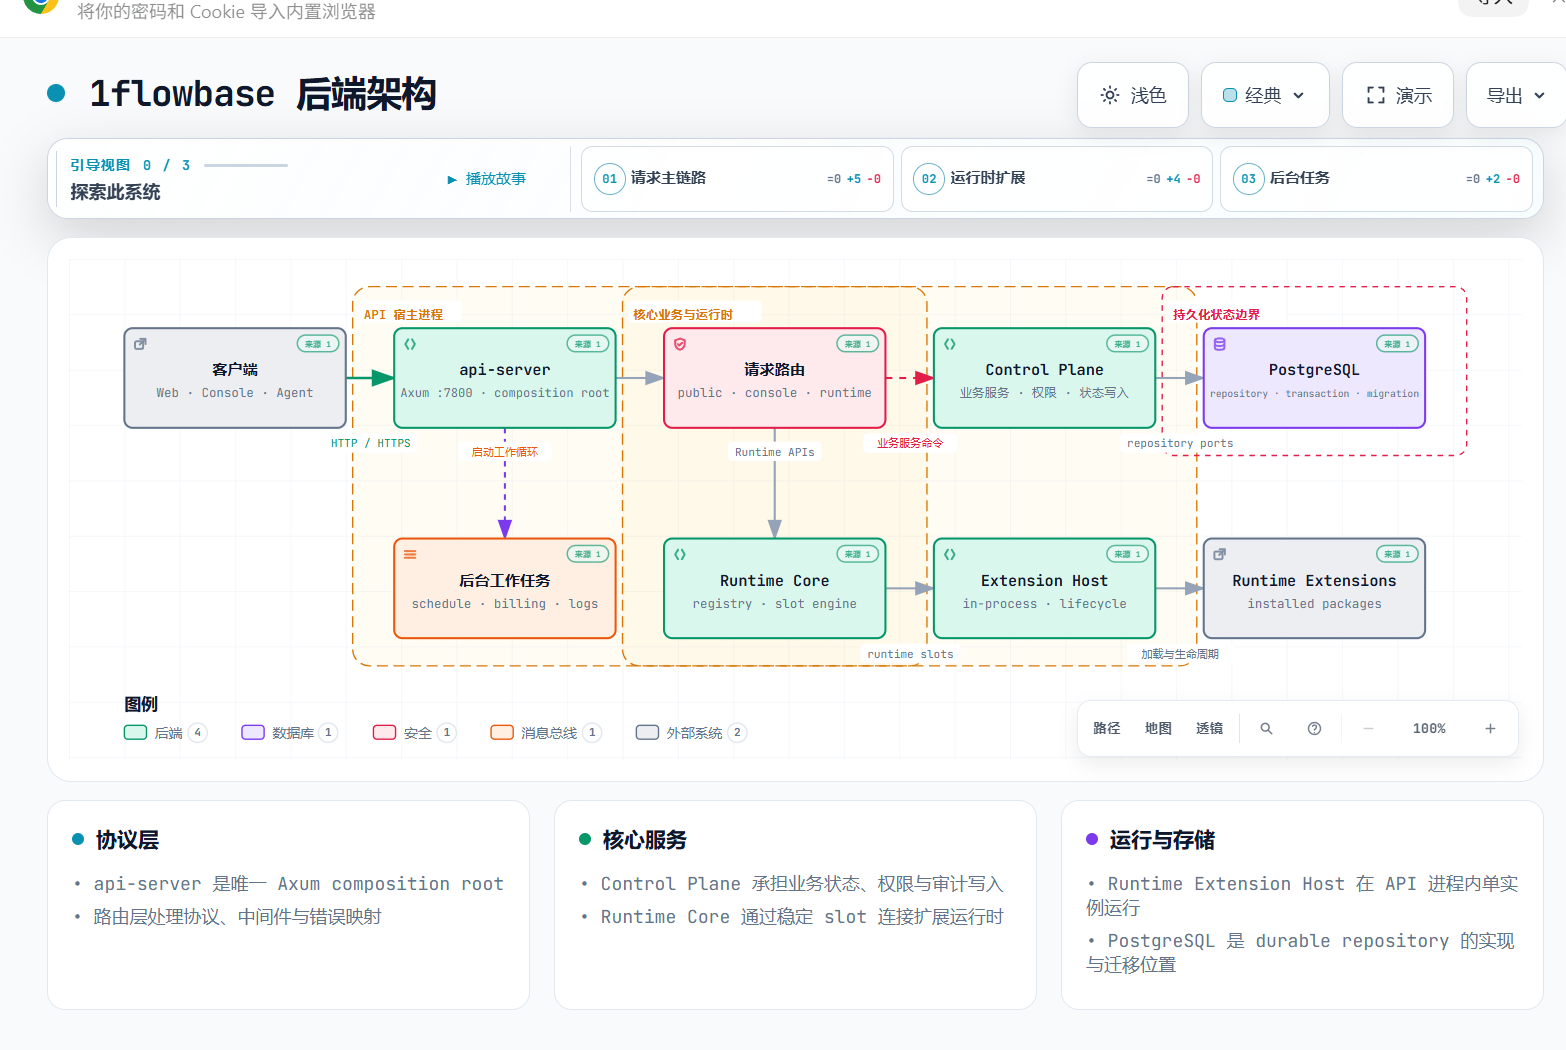Zoom in with the plus button
The width and height of the screenshot is (1566, 1050).
click(x=1490, y=729)
